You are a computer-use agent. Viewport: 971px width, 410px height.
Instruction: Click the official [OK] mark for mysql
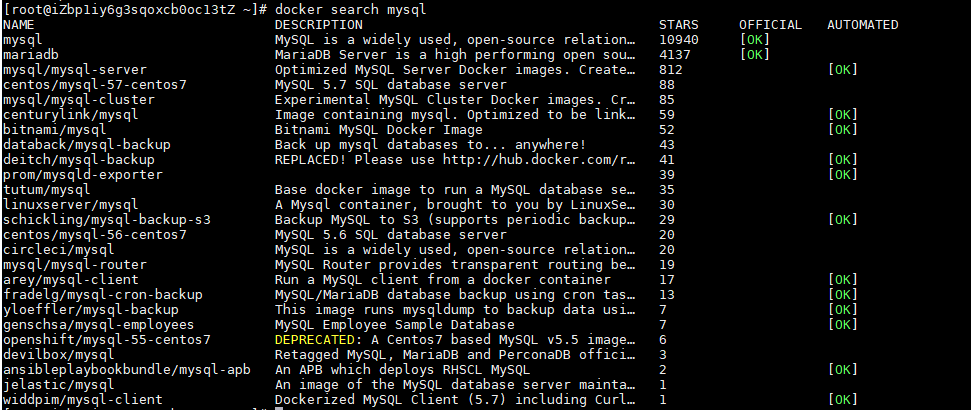click(755, 40)
